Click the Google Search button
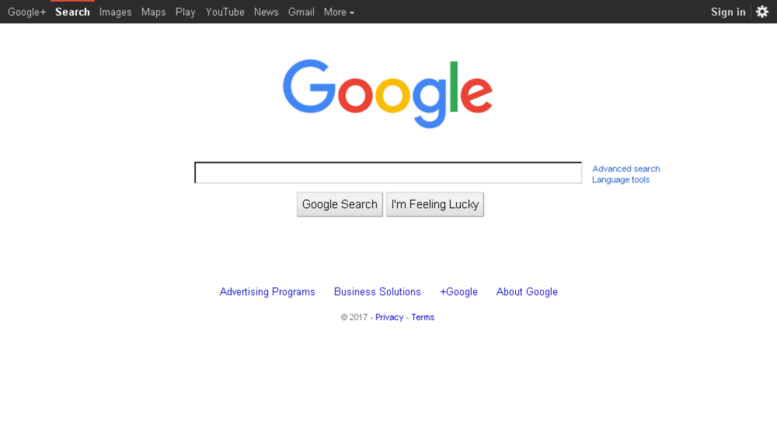This screenshot has width=777, height=423. tap(339, 204)
